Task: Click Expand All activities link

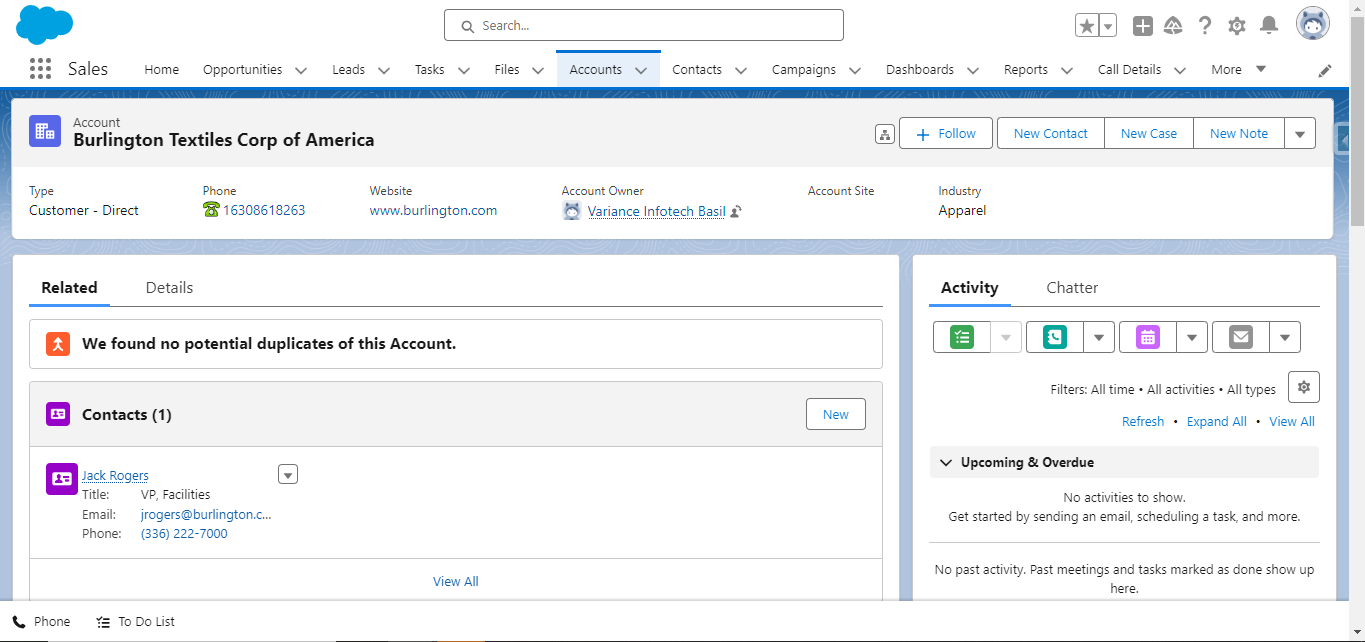Action: click(x=1217, y=421)
